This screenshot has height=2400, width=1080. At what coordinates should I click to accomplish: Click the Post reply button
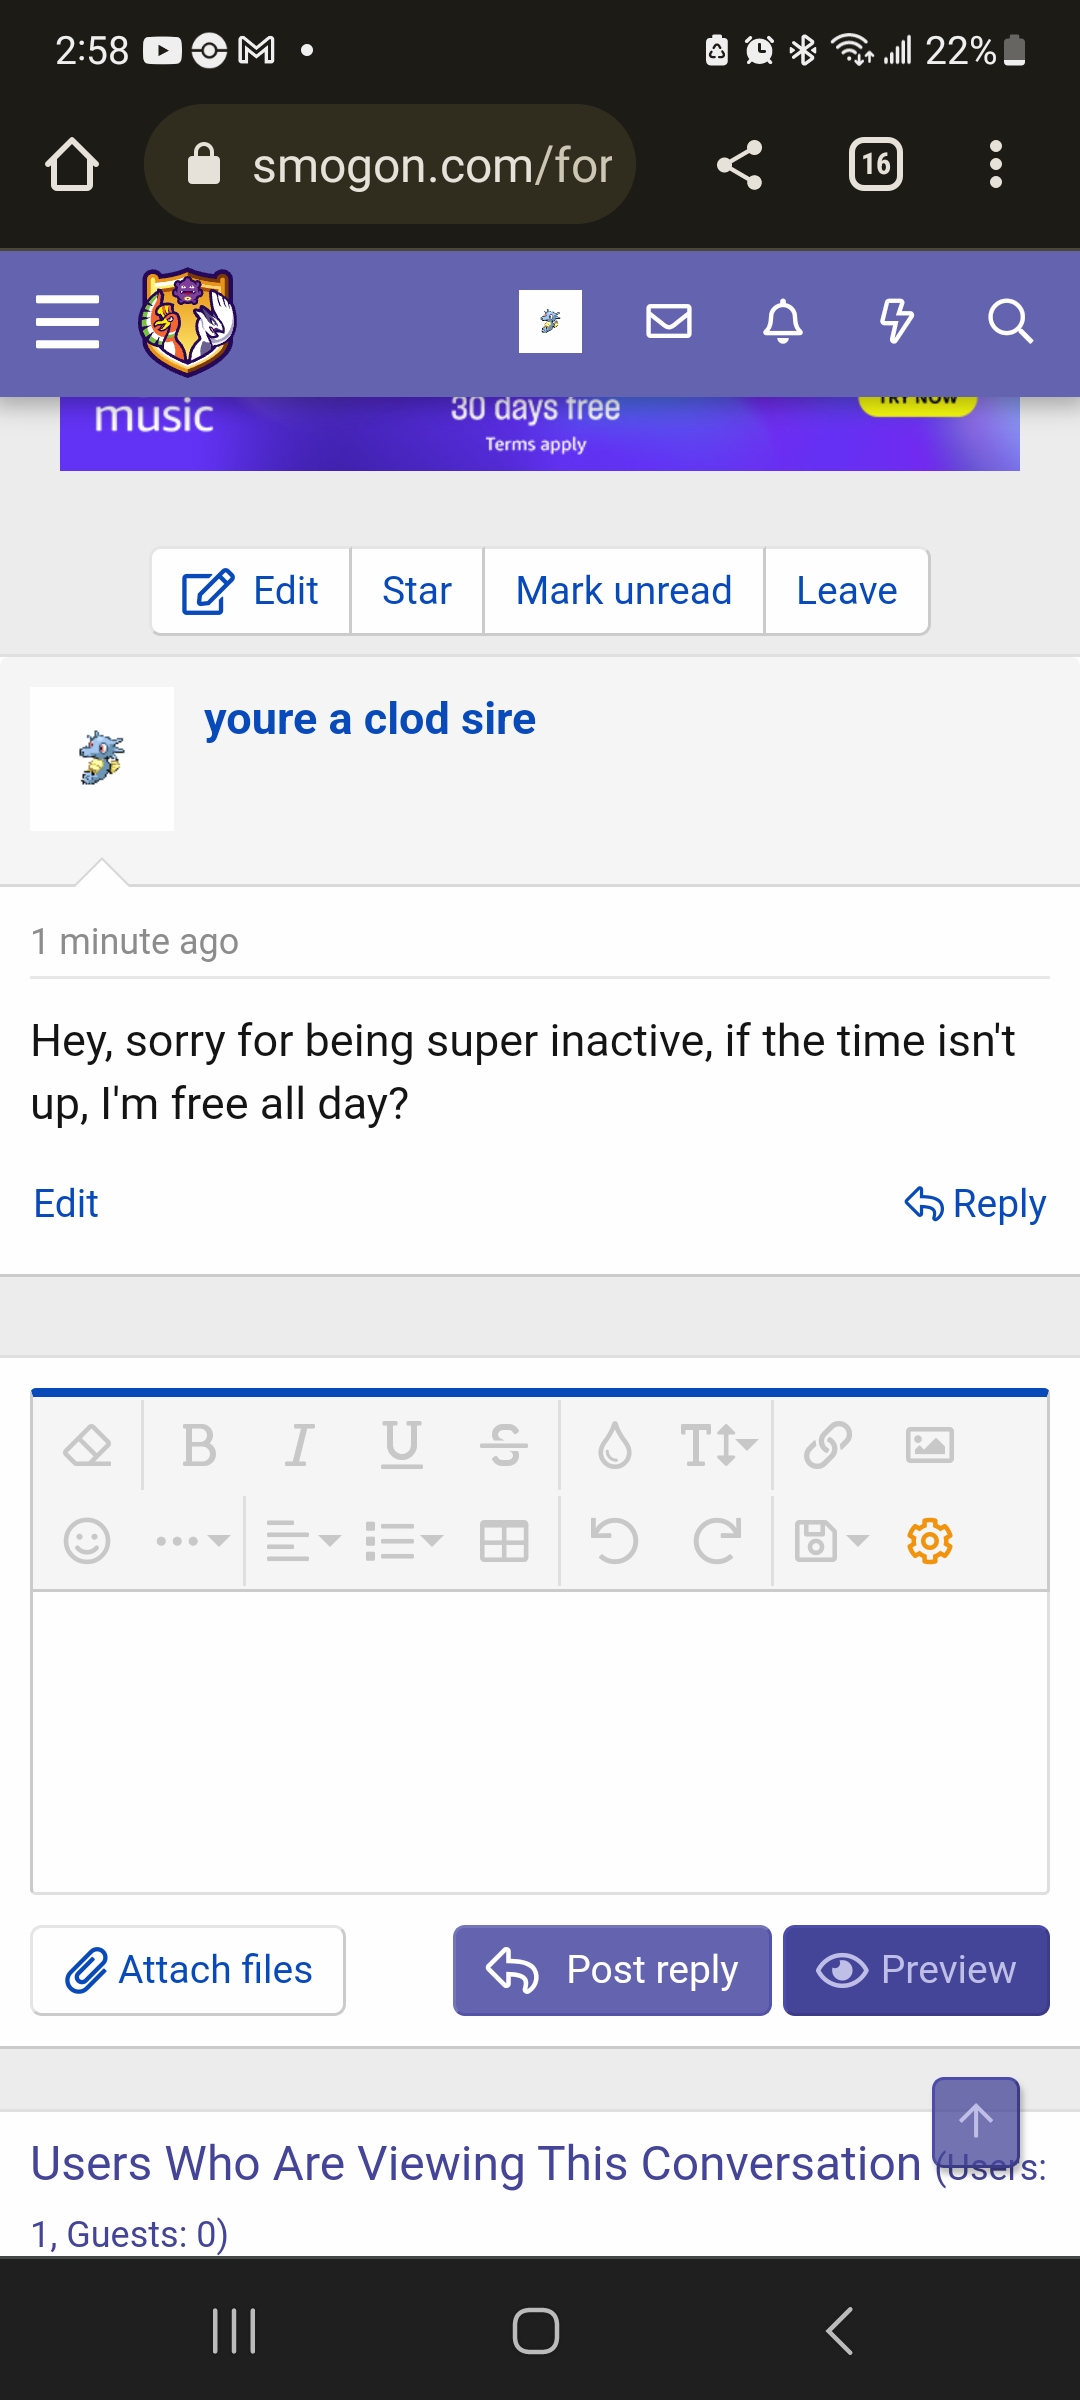pyautogui.click(x=612, y=1970)
